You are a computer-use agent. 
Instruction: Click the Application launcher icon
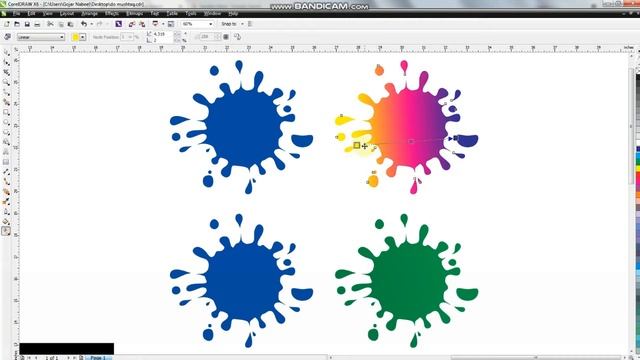(x=156, y=24)
